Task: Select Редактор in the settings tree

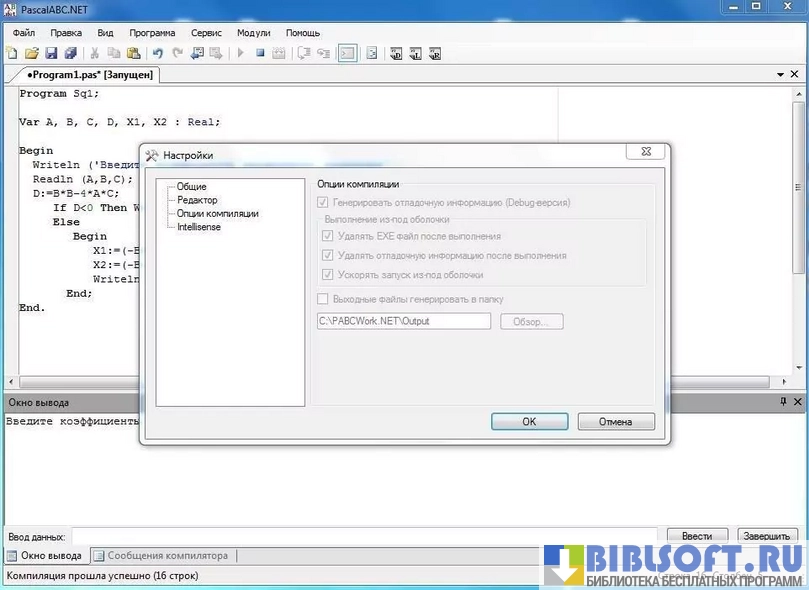Action: tap(197, 200)
